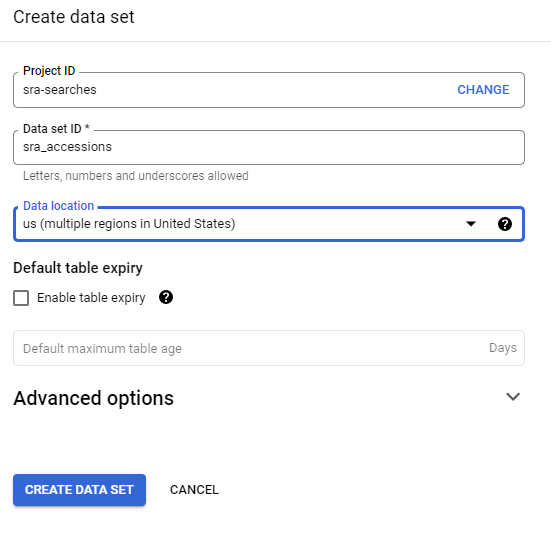Expand Advanced options with the chevron
This screenshot has width=551, height=540.
513,397
